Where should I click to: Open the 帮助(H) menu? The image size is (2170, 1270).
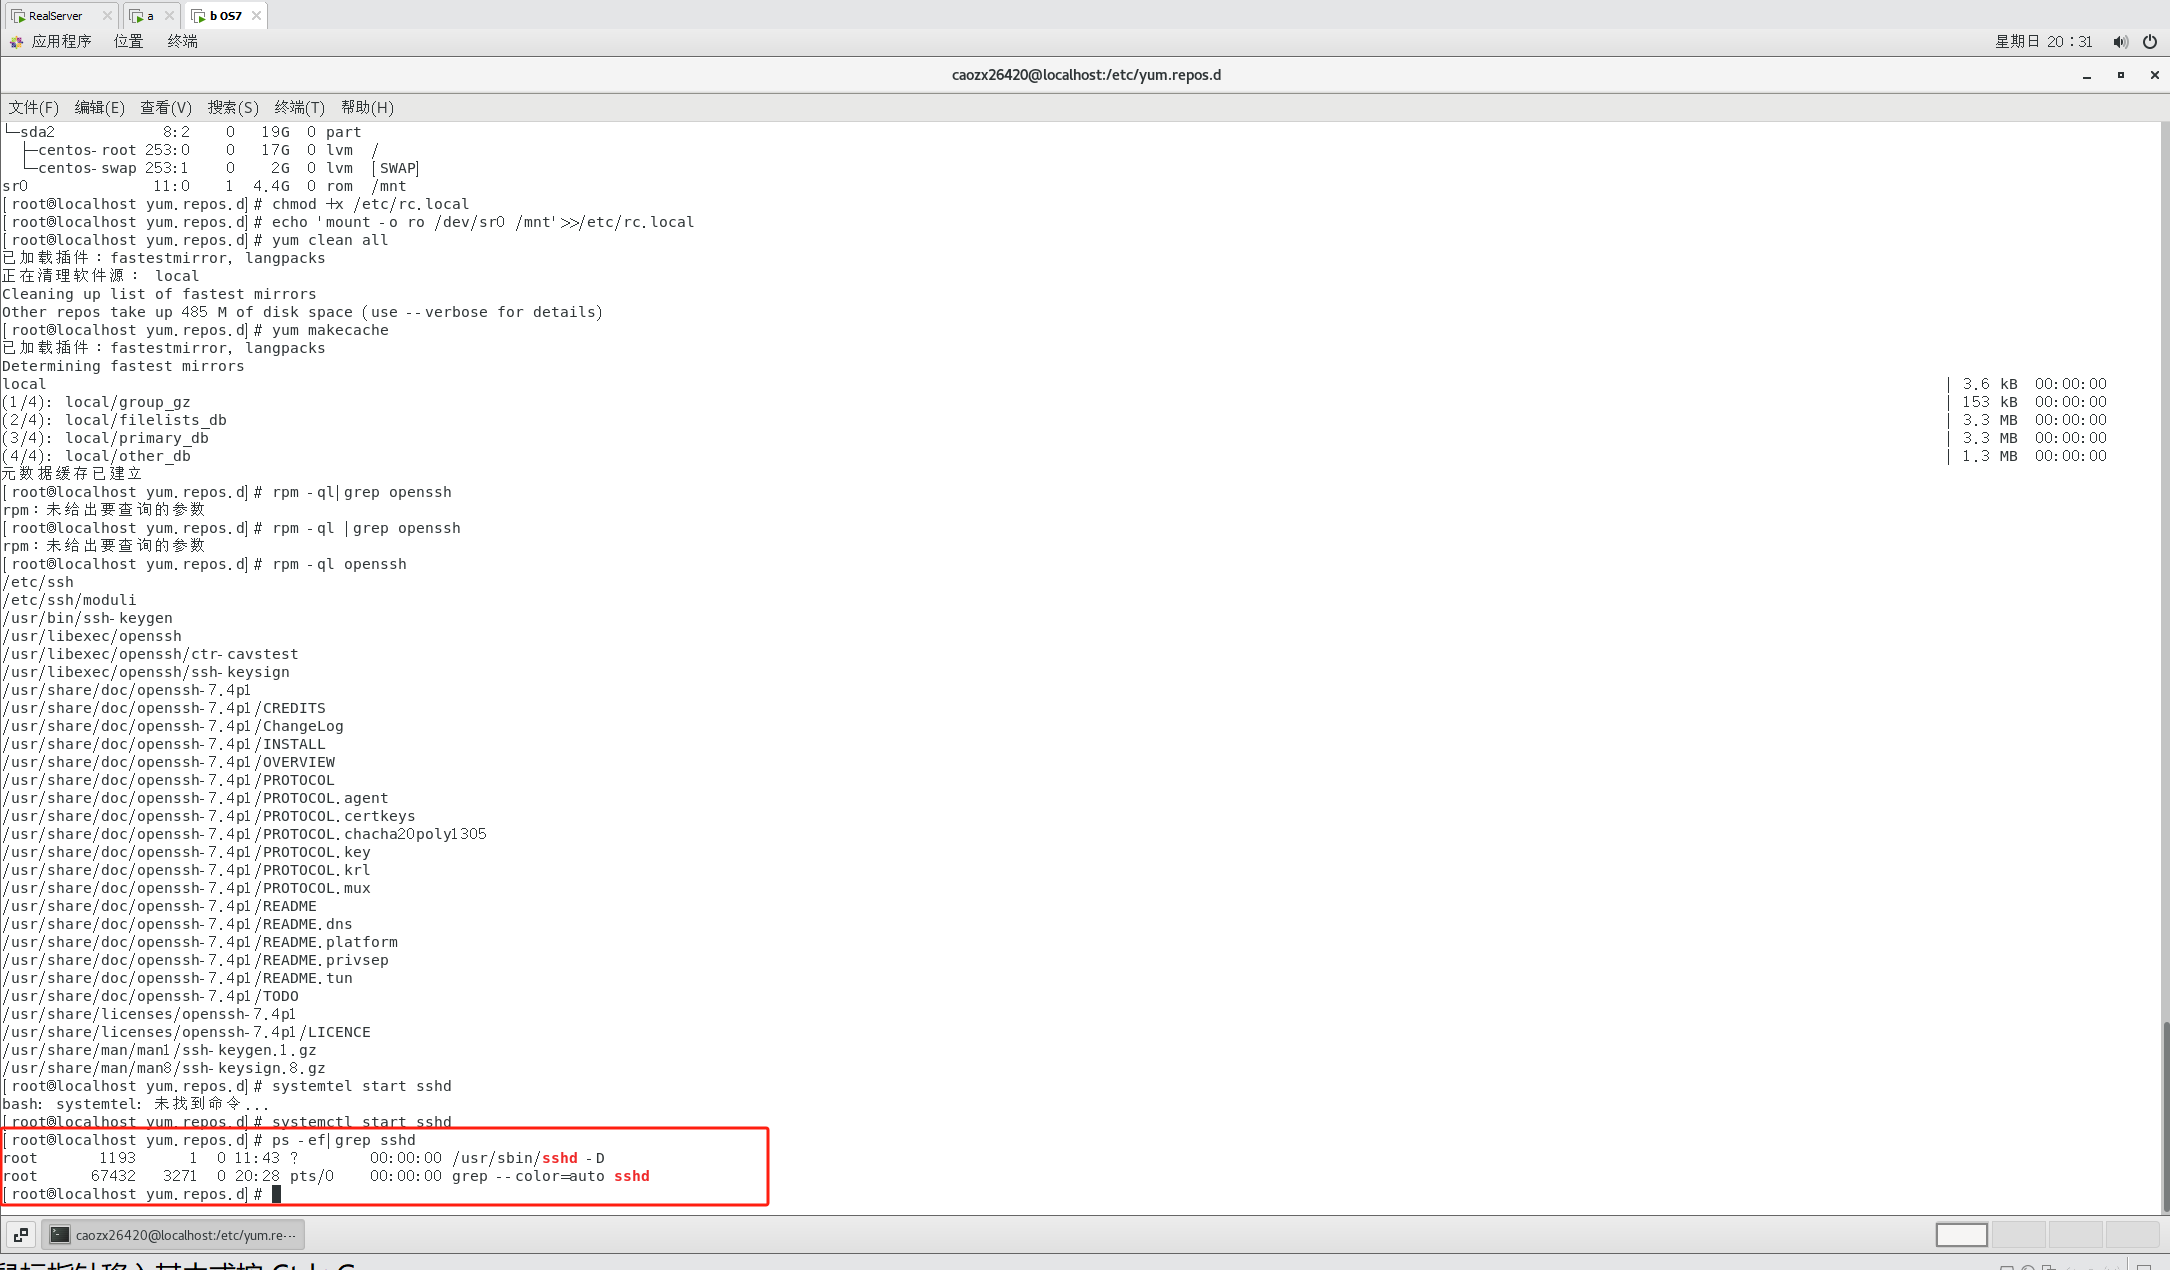click(367, 107)
